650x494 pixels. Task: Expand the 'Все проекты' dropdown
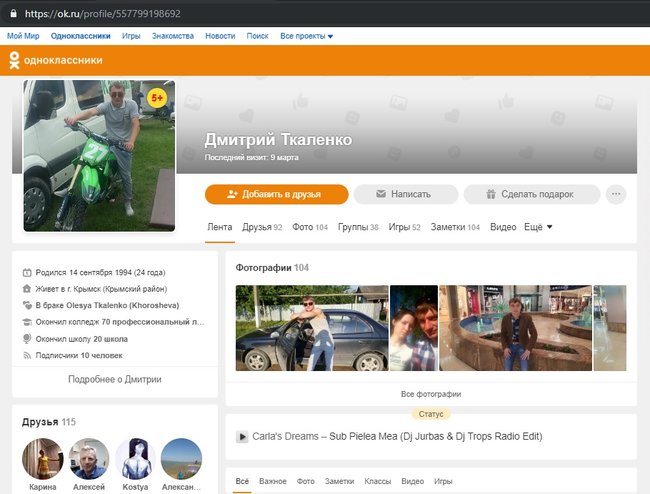[x=306, y=36]
